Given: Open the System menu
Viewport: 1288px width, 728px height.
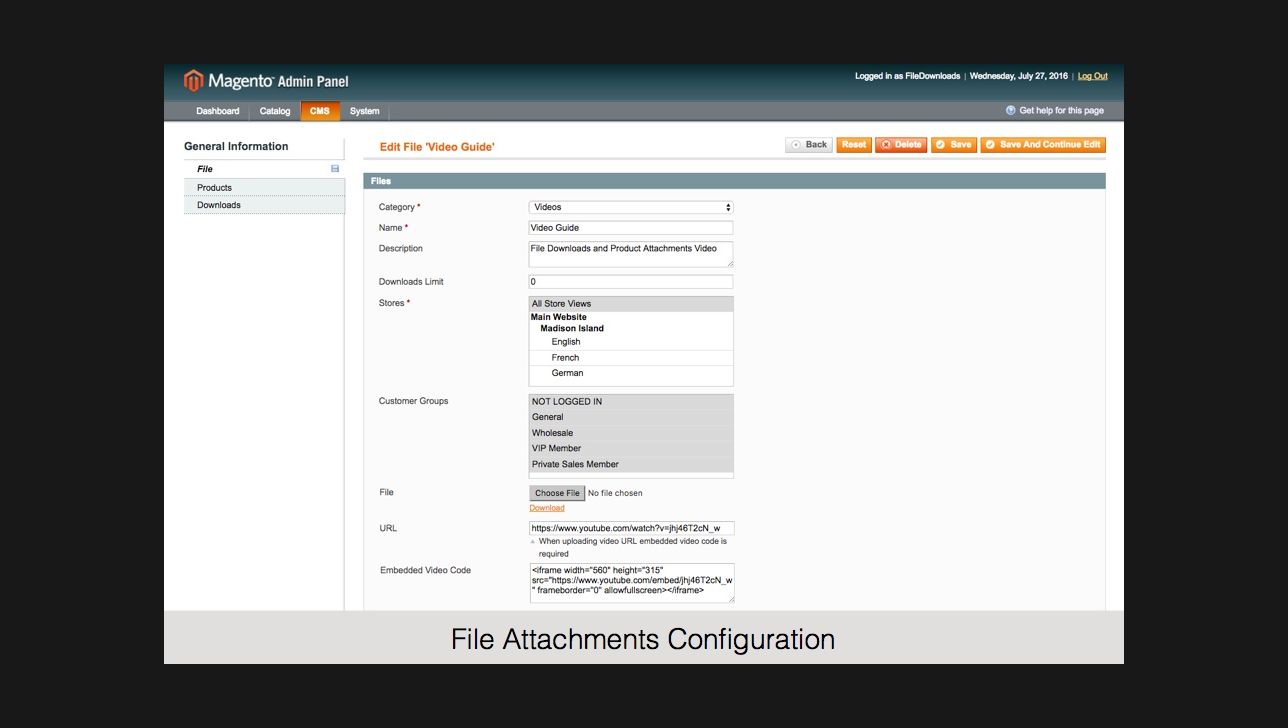Looking at the screenshot, I should point(364,111).
